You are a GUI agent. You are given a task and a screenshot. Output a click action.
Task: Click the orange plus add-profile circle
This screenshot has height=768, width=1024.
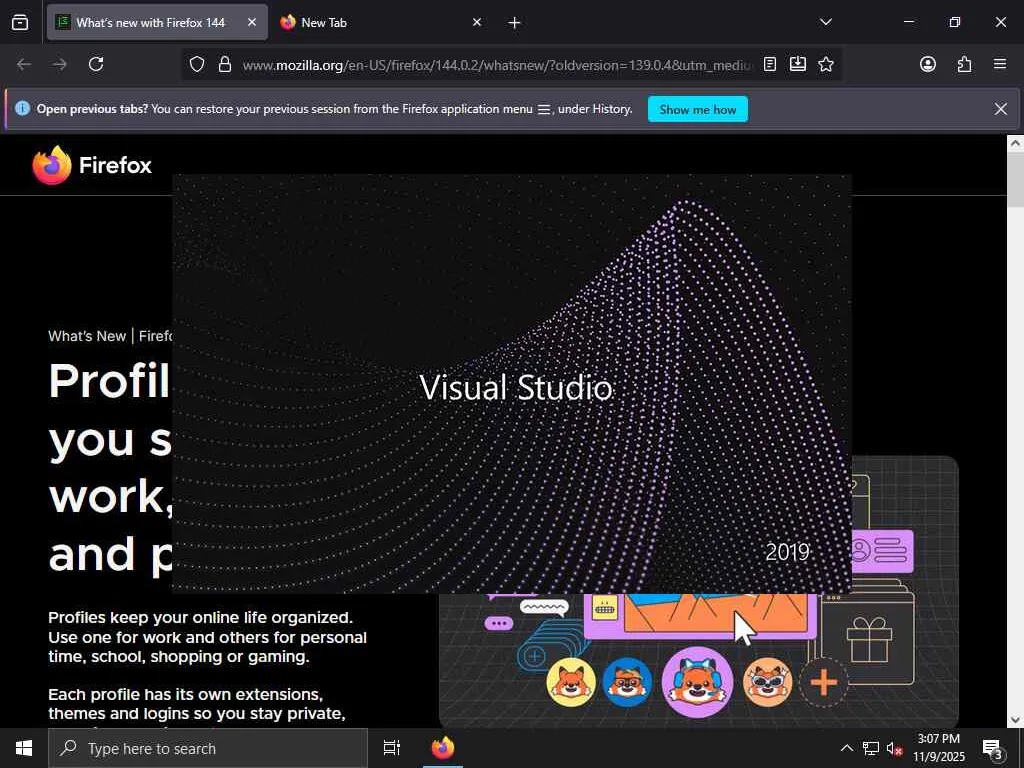pos(824,682)
